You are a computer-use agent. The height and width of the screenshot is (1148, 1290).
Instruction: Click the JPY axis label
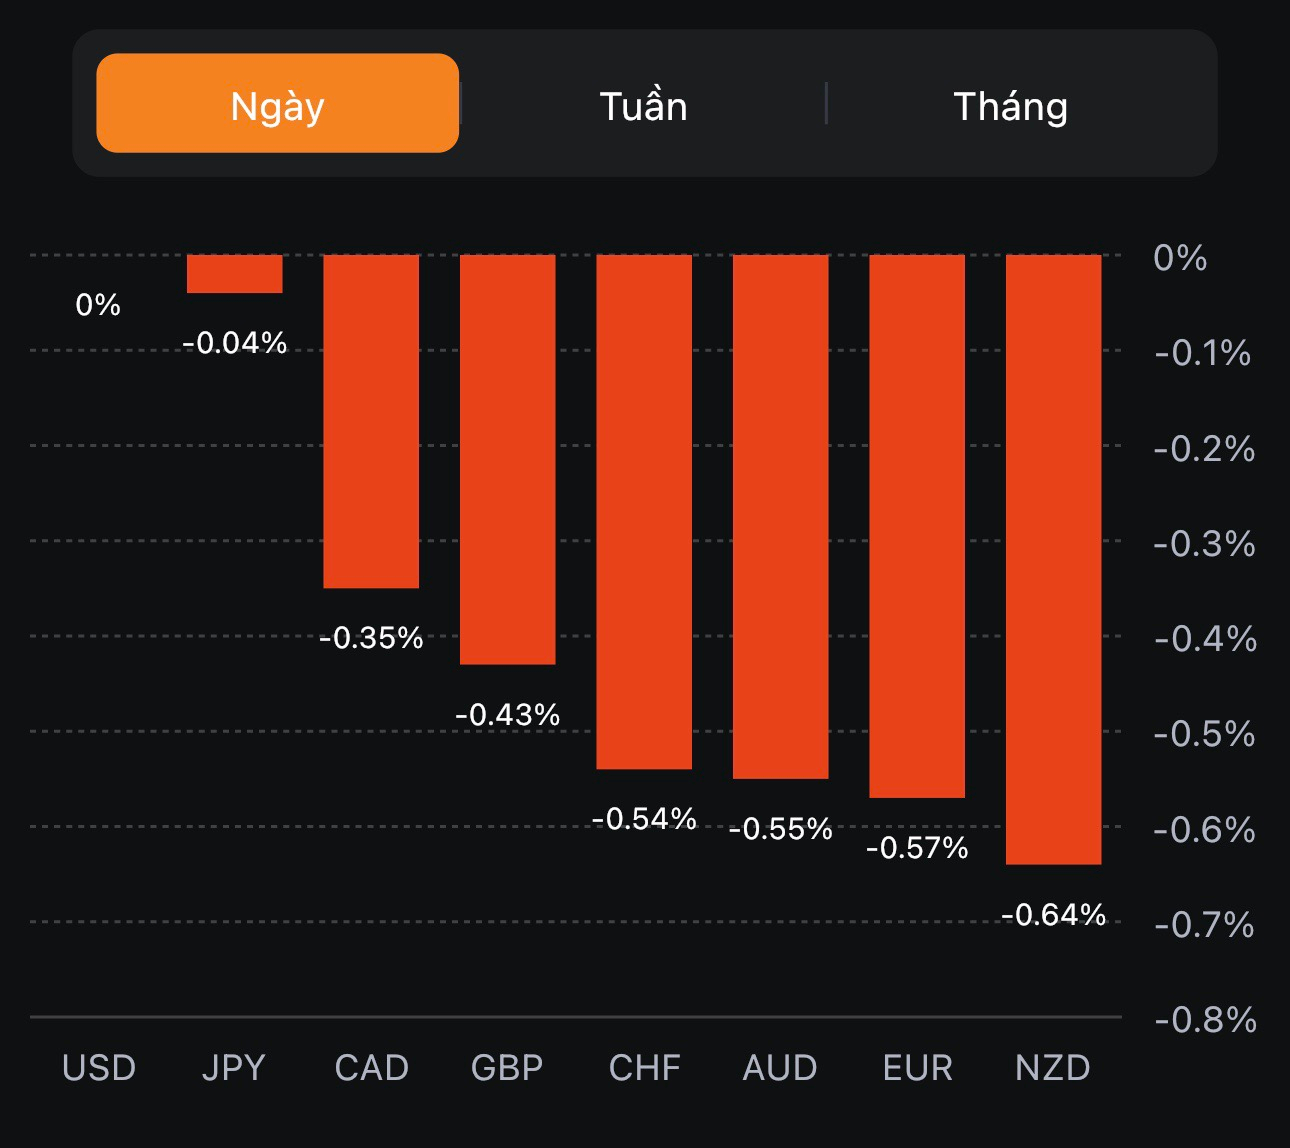pyautogui.click(x=234, y=1068)
